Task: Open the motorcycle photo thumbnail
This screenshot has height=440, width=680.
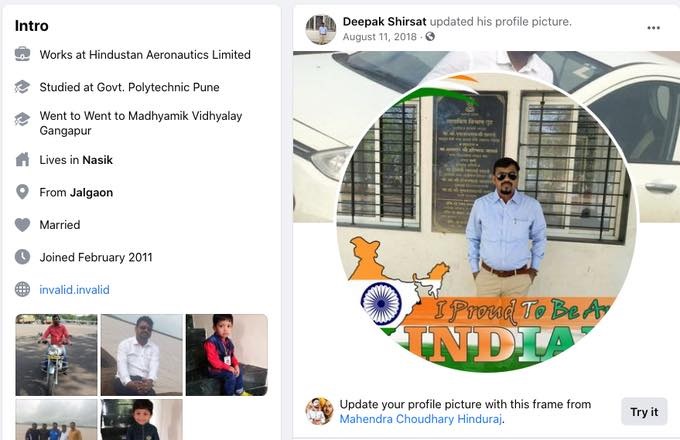Action: [56, 355]
